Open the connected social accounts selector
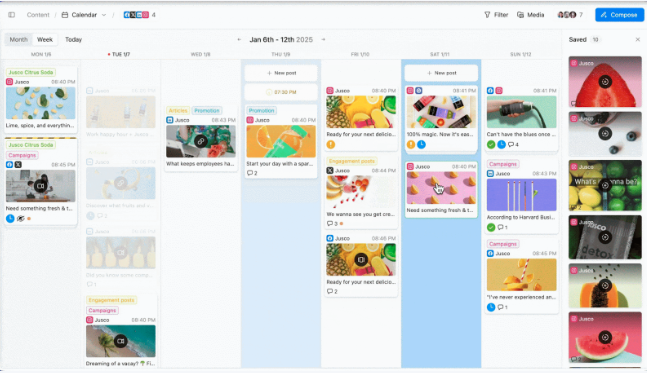Image resolution: width=647 pixels, height=373 pixels. tap(139, 15)
